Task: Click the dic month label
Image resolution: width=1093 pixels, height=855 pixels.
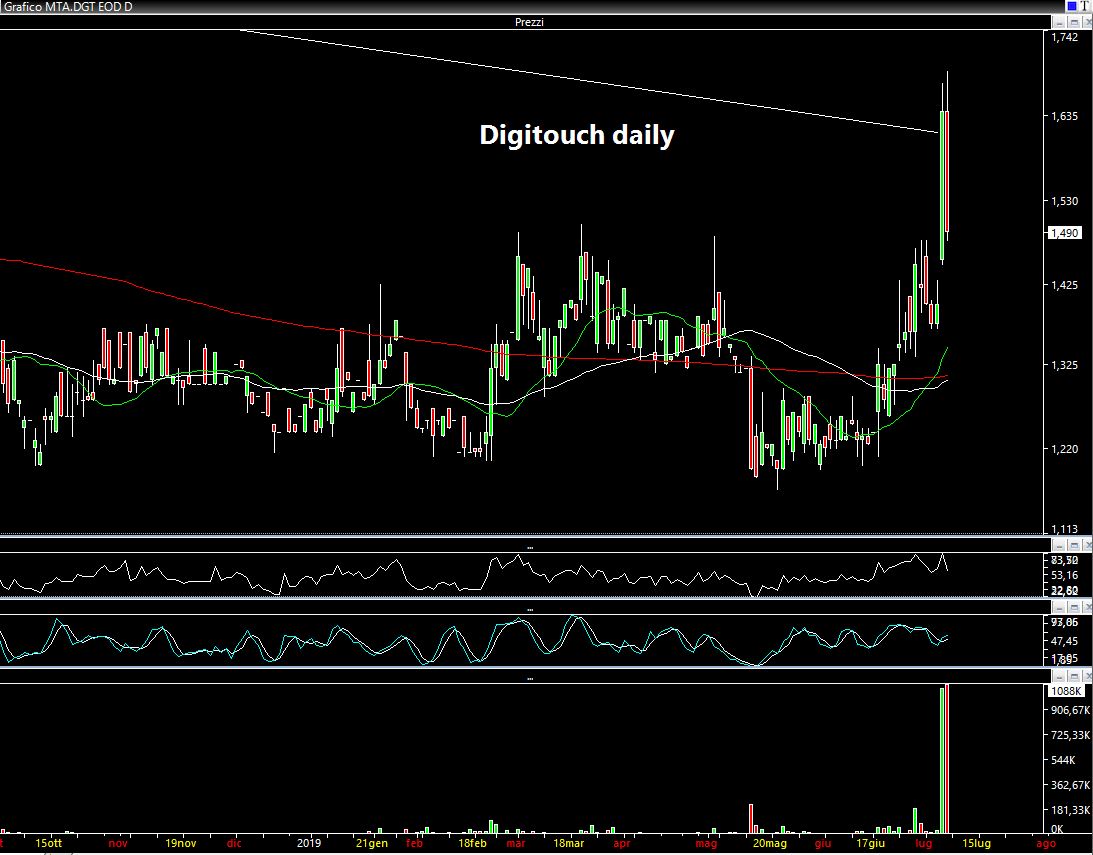Action: 234,843
